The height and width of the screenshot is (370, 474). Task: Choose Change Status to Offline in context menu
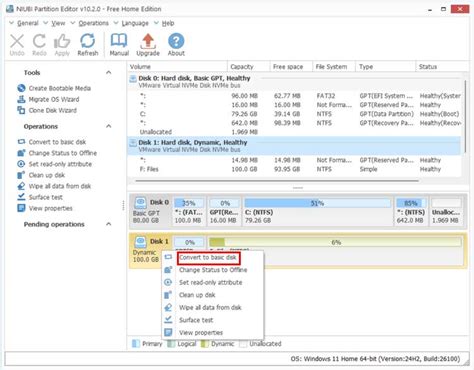click(213, 270)
